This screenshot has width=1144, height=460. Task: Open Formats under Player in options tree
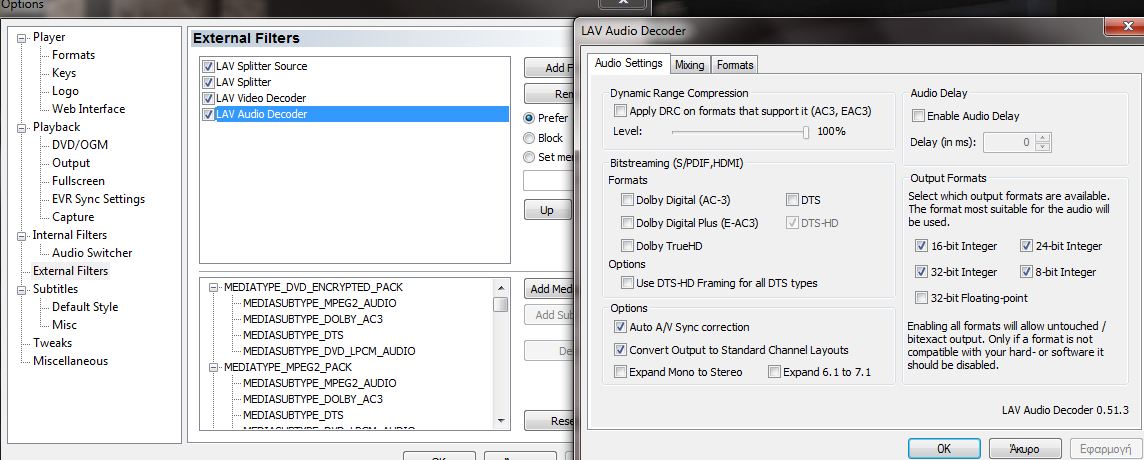(x=74, y=55)
